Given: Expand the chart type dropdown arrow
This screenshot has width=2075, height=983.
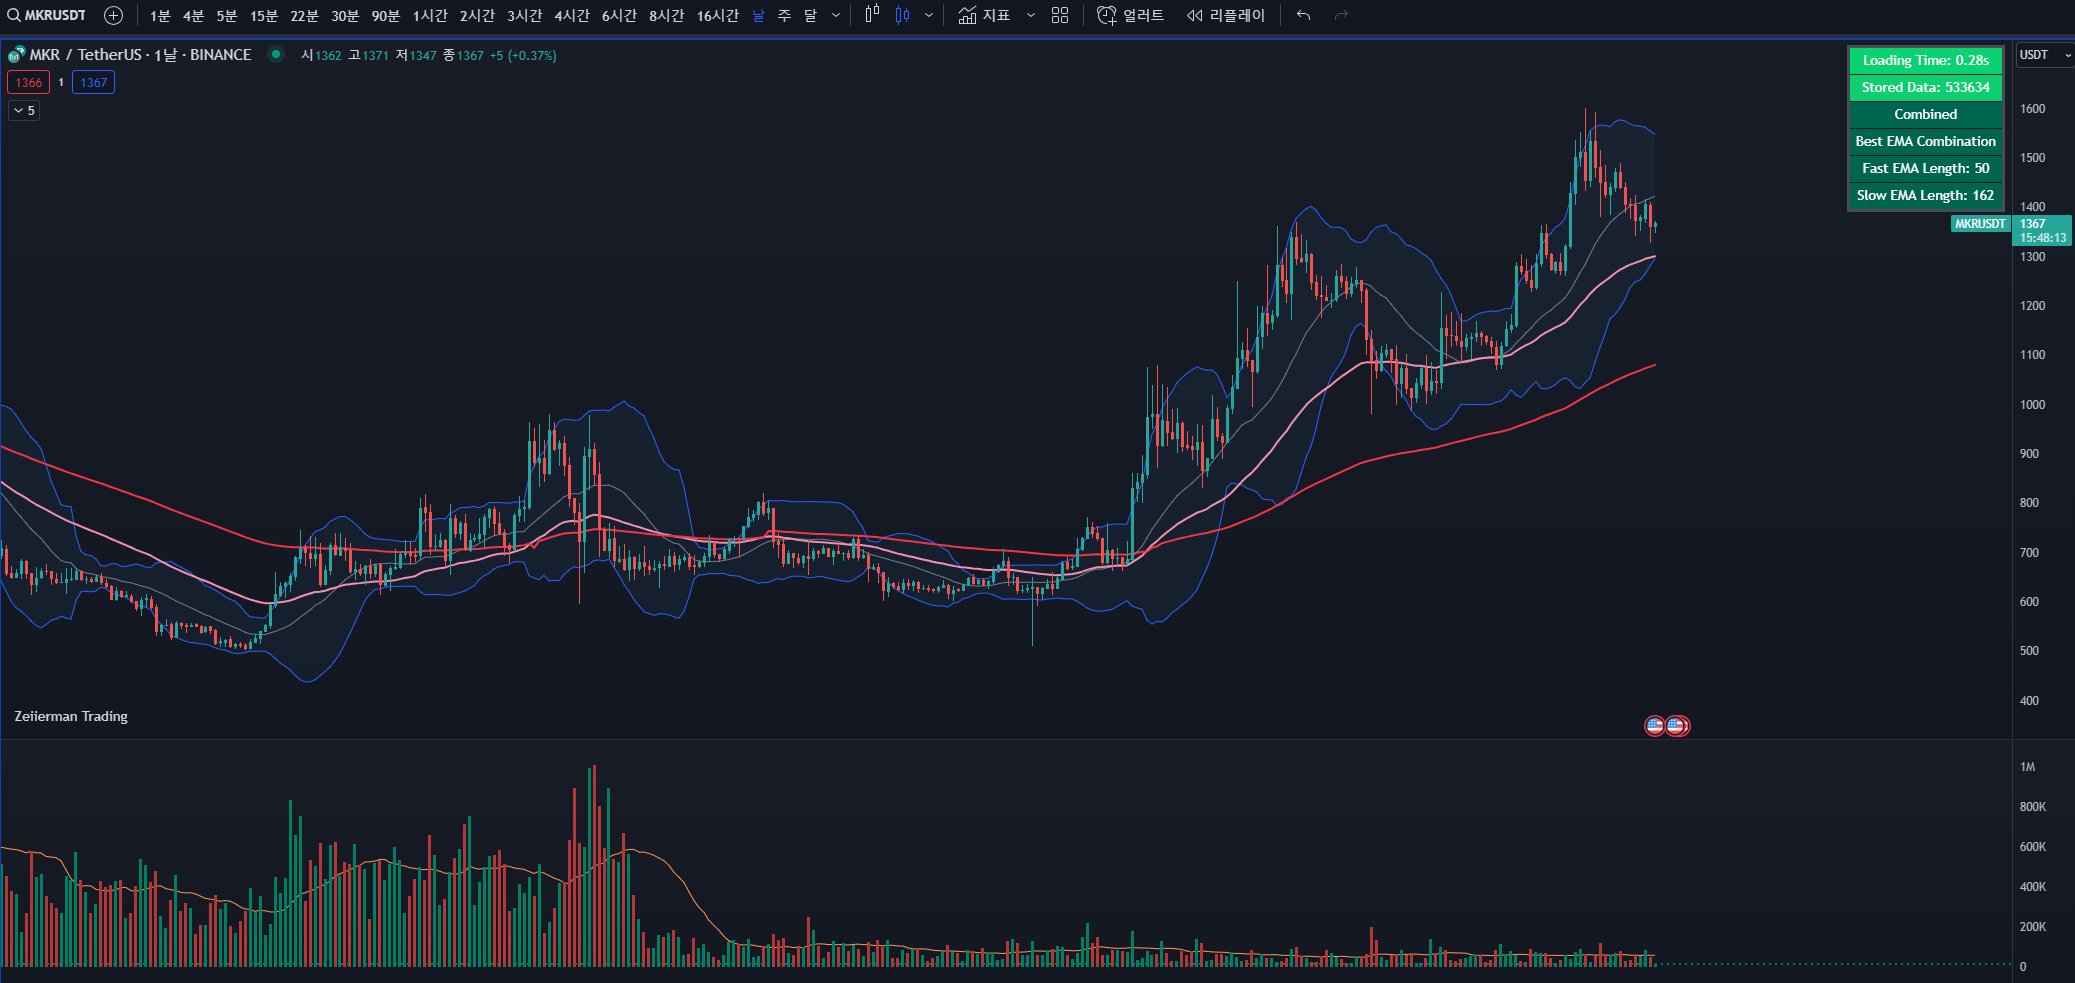Looking at the screenshot, I should (x=929, y=15).
